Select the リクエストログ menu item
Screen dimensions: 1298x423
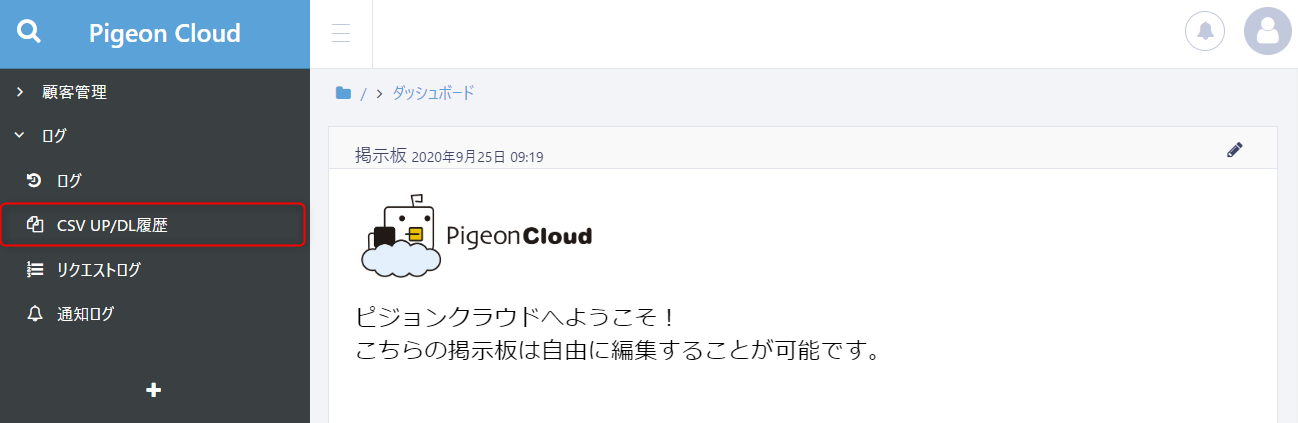click(x=98, y=269)
